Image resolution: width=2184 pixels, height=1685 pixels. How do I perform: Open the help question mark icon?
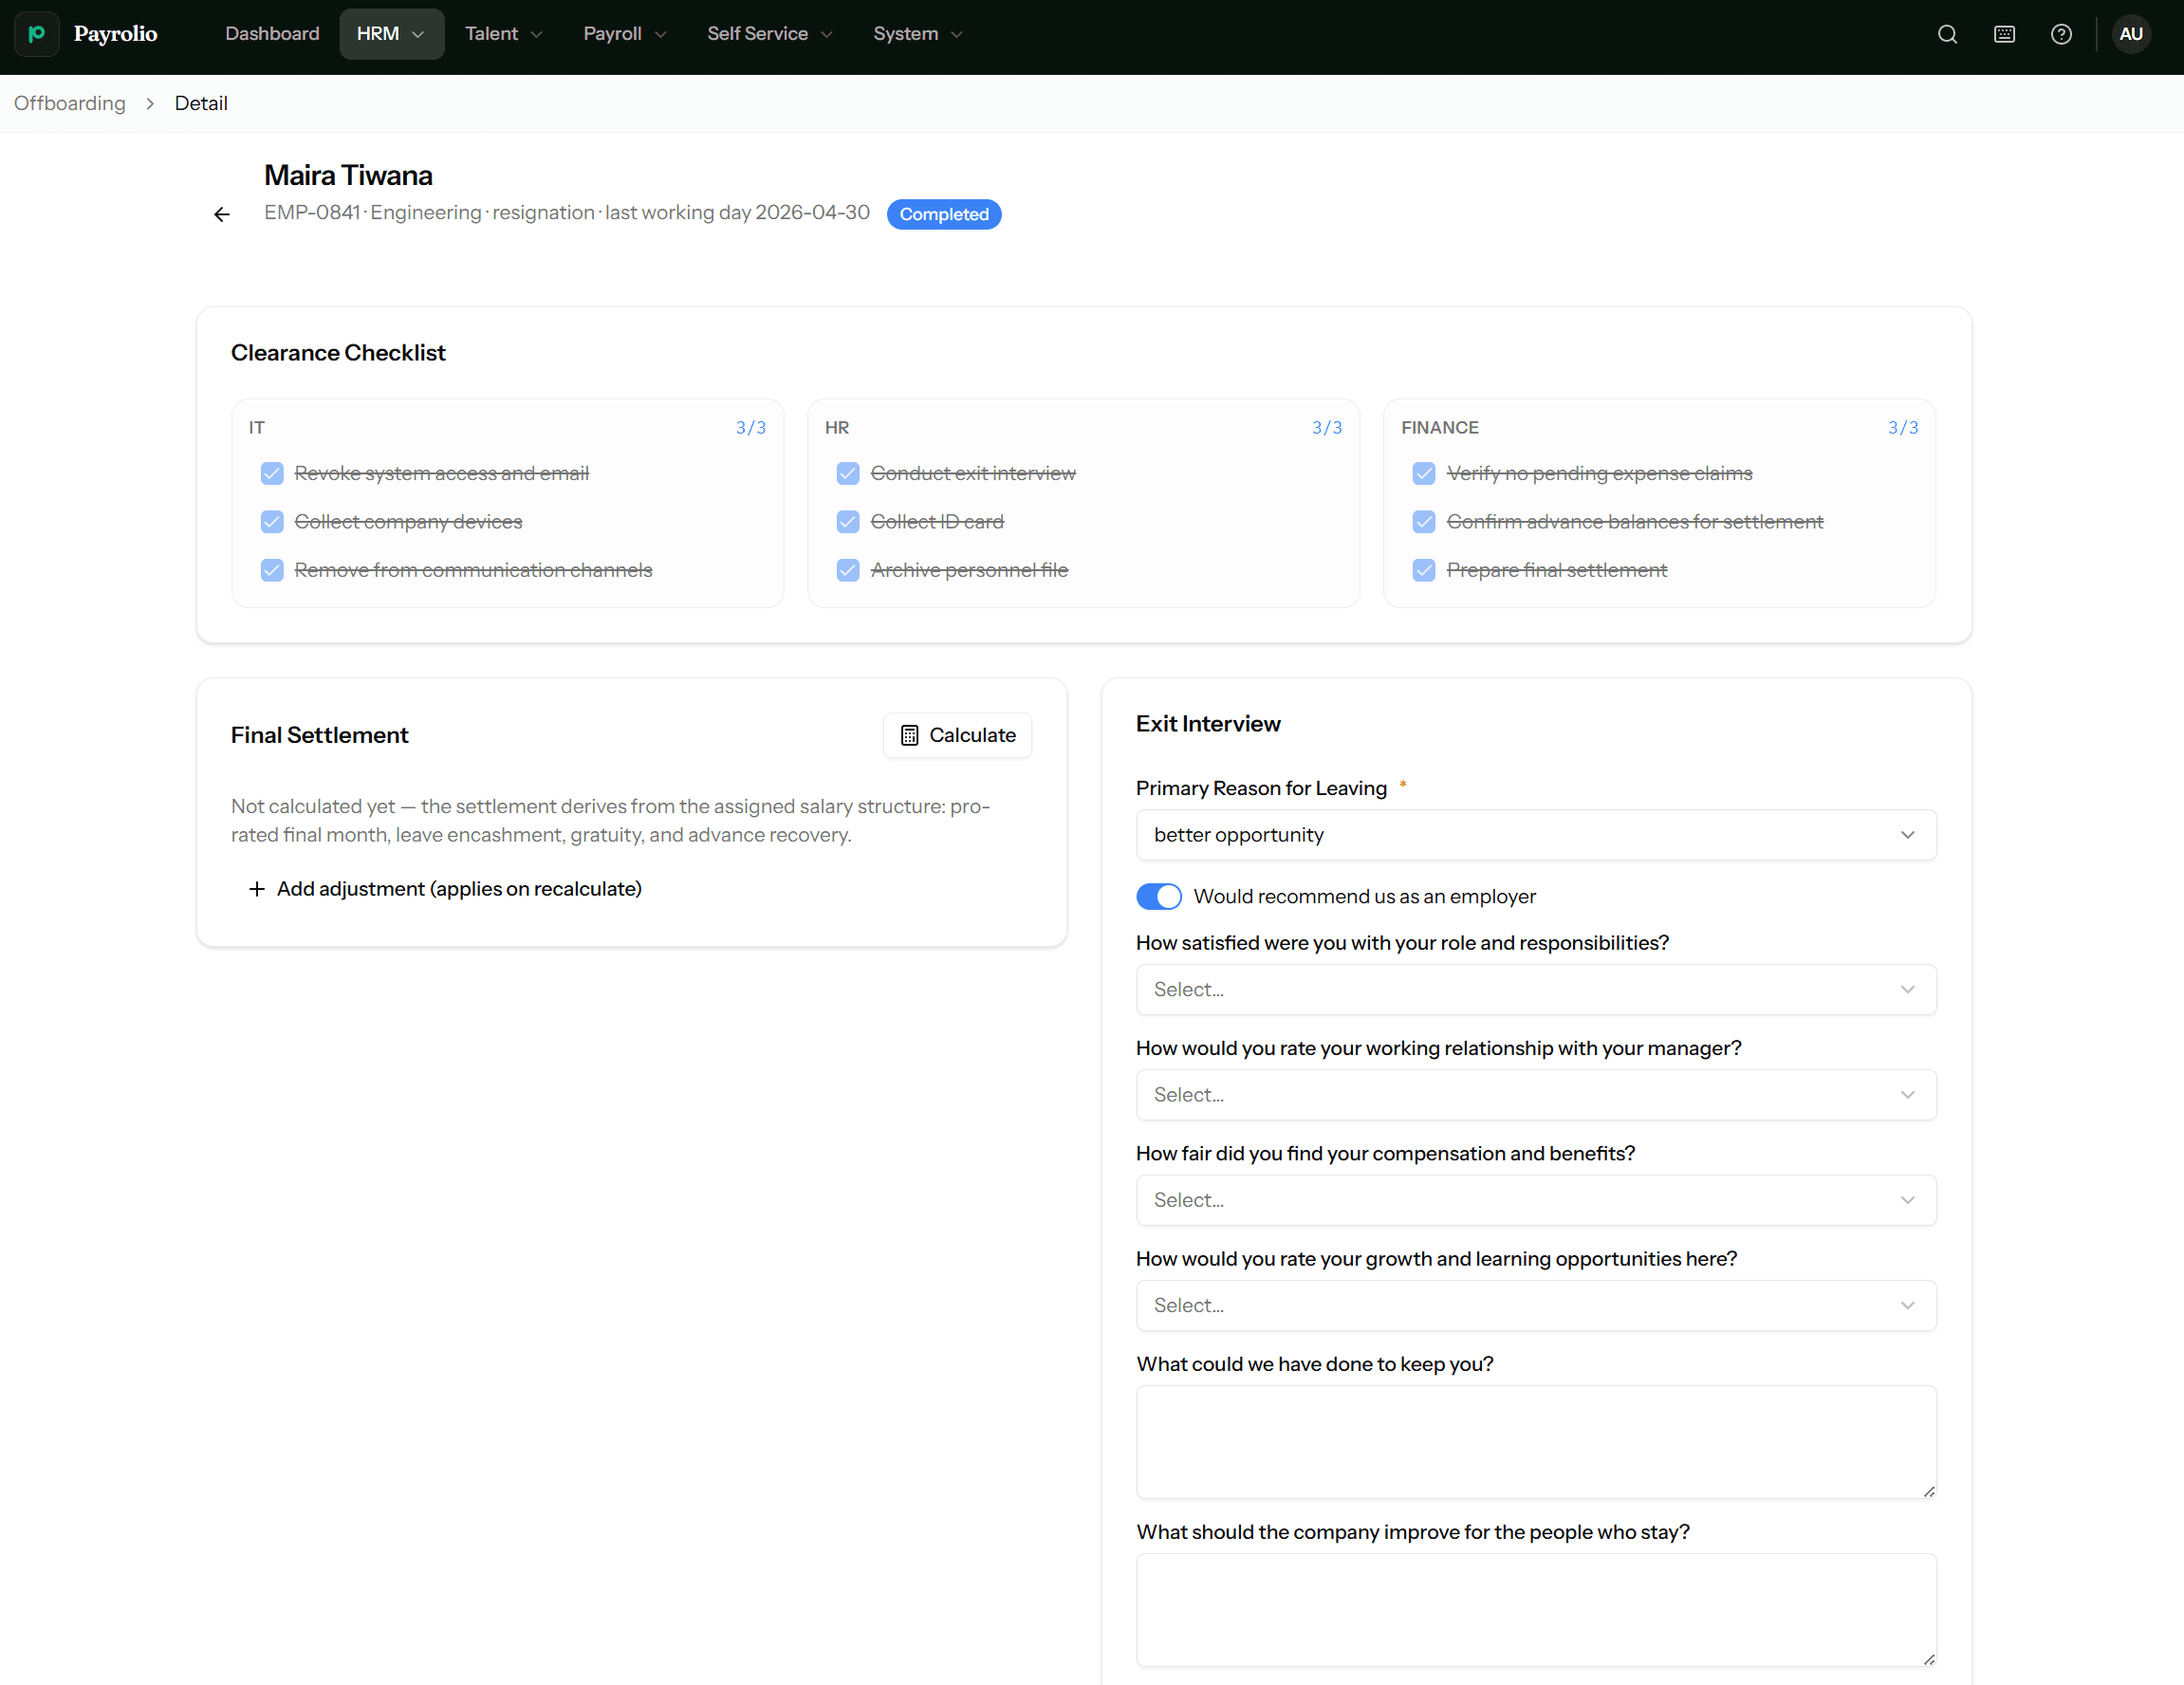coord(2060,34)
